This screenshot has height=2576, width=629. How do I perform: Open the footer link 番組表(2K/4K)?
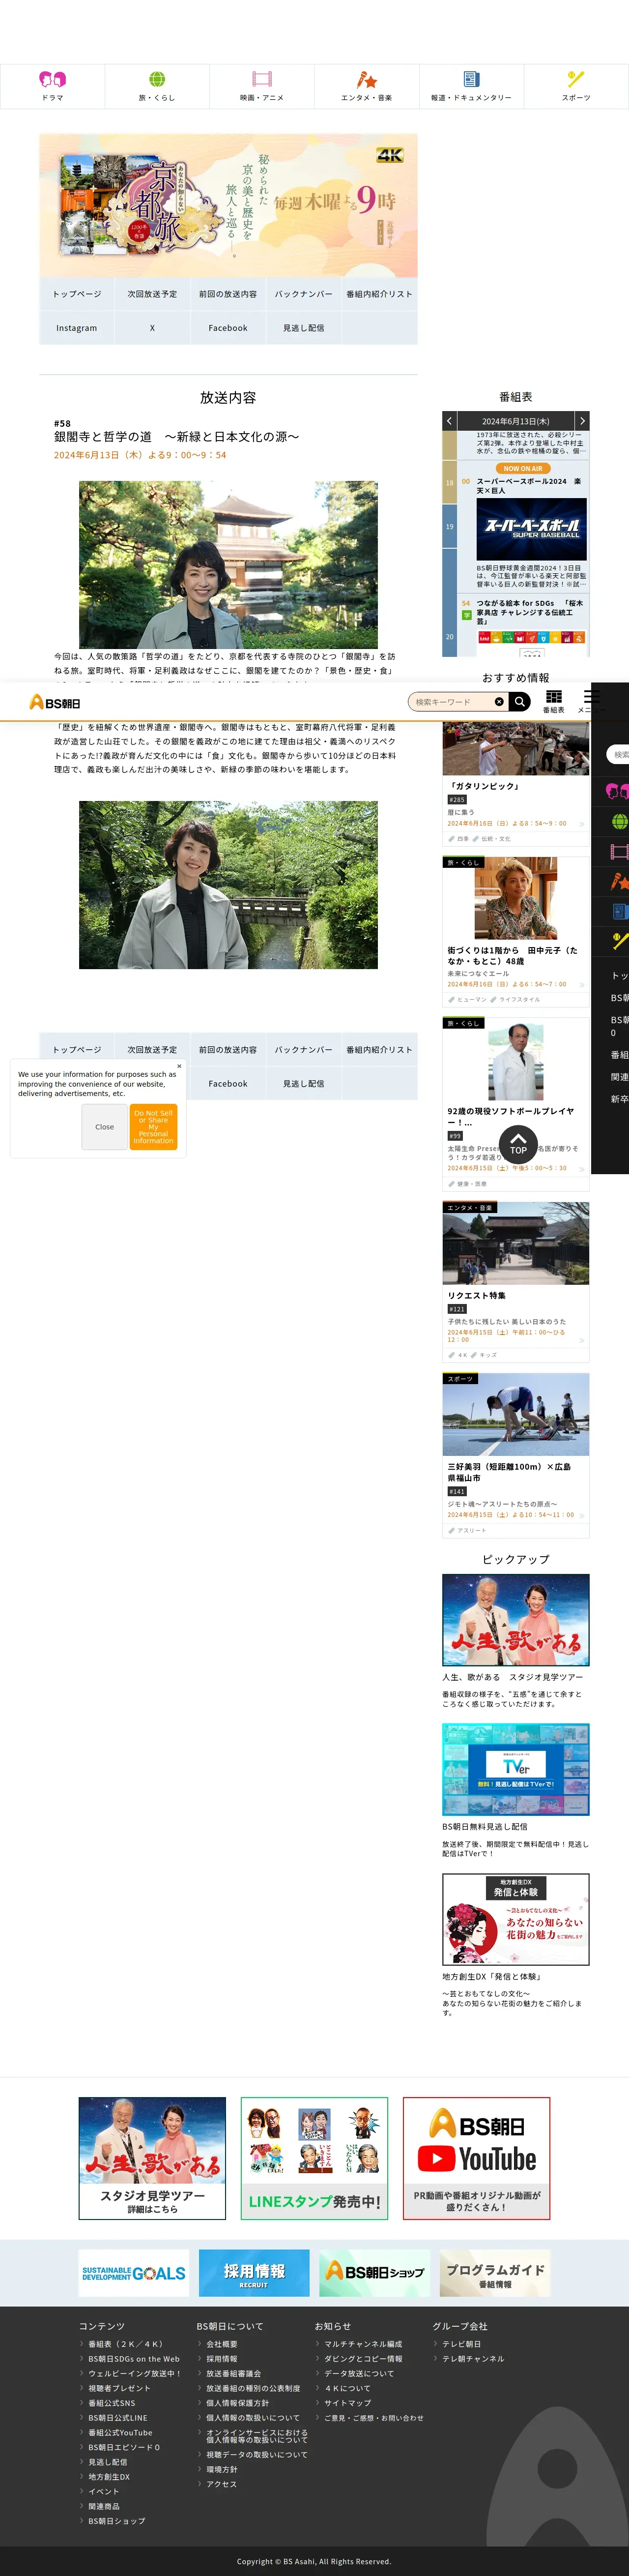tap(125, 2344)
